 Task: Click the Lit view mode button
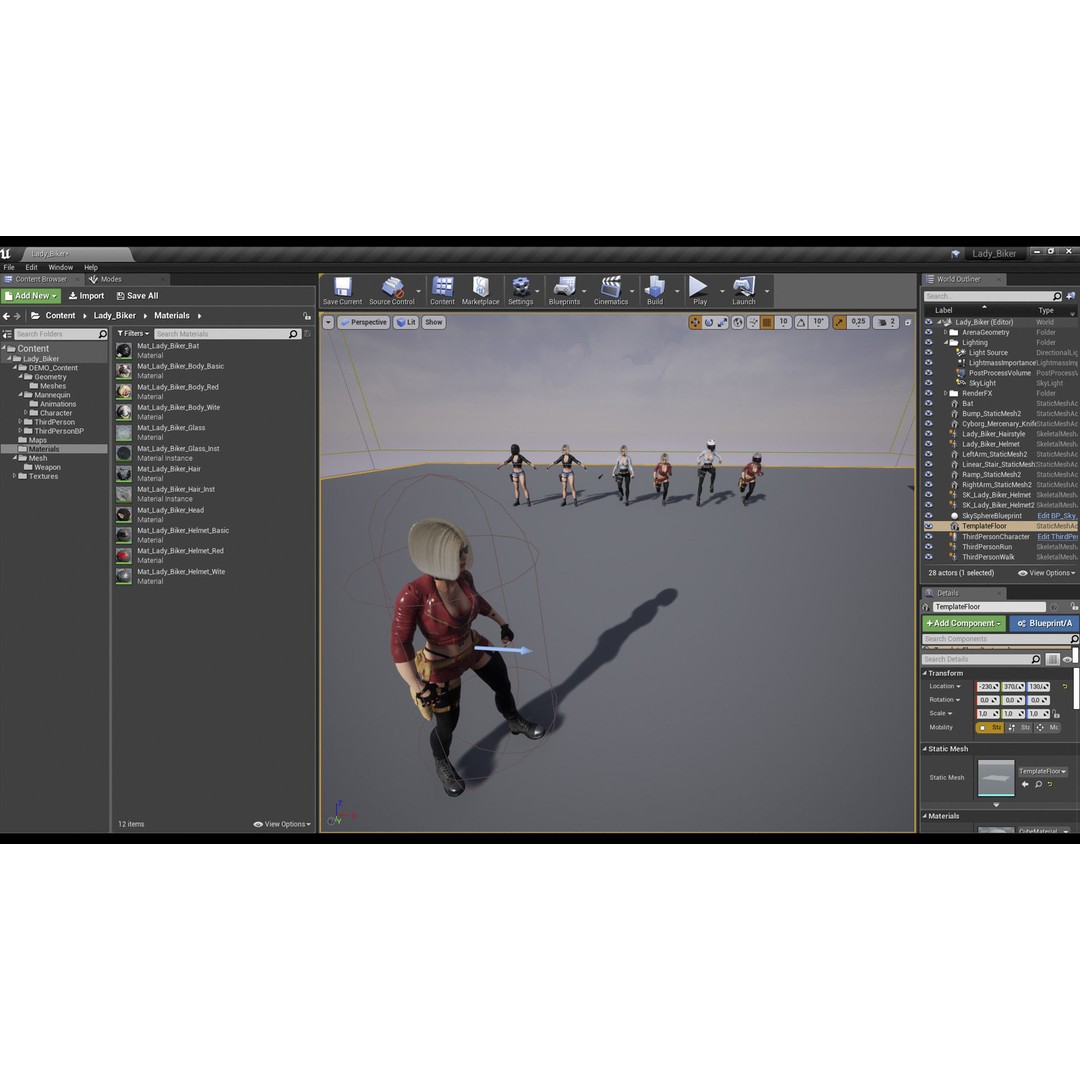(406, 322)
